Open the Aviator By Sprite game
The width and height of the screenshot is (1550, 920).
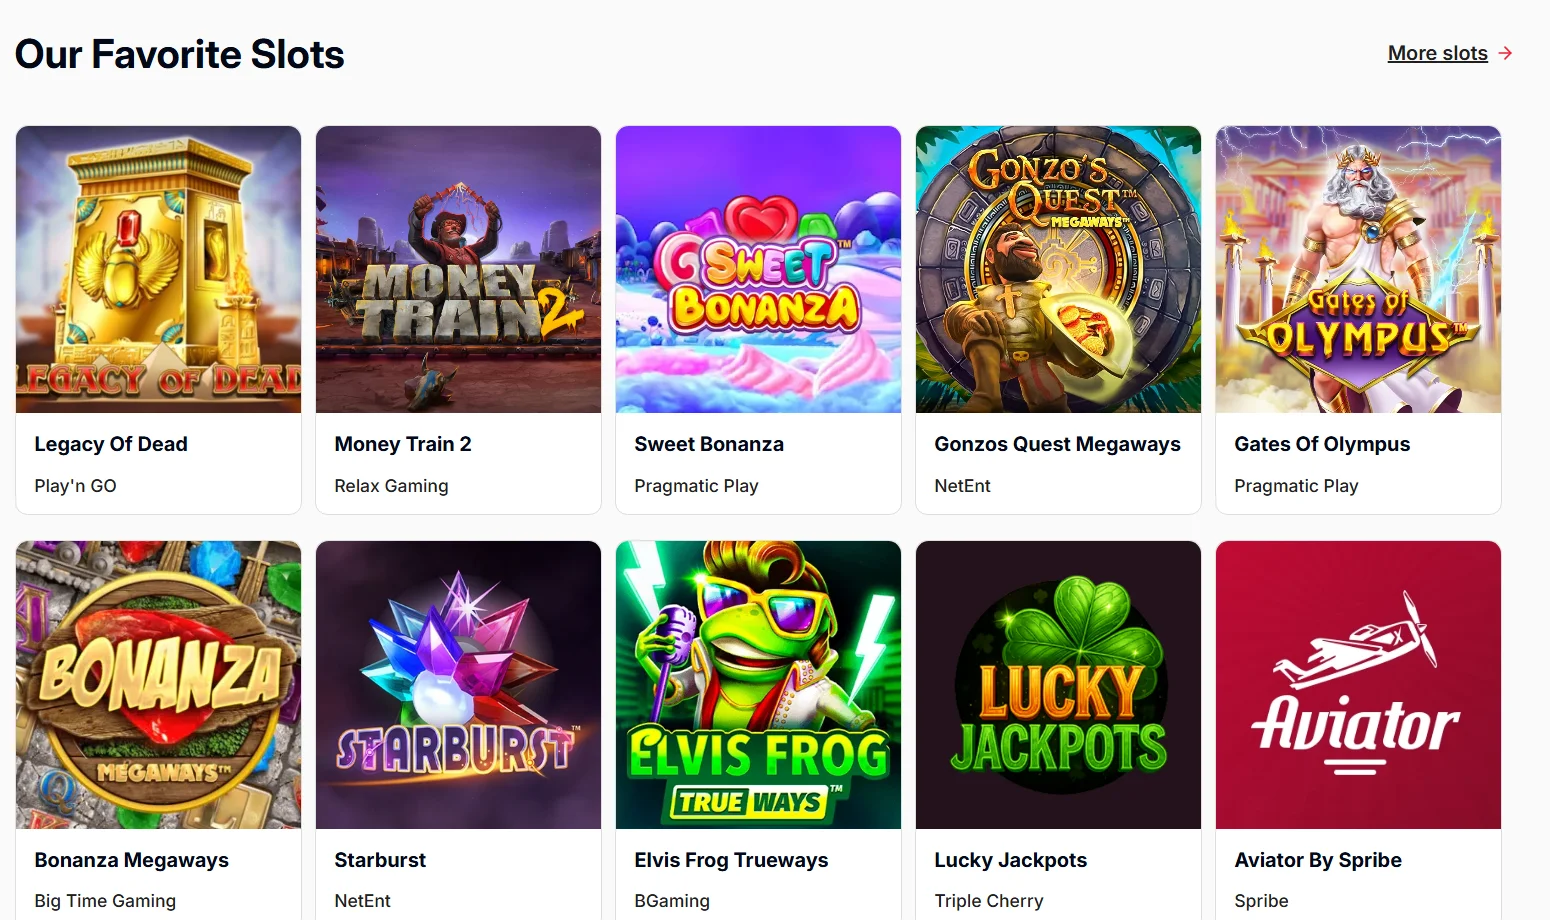coord(1357,685)
